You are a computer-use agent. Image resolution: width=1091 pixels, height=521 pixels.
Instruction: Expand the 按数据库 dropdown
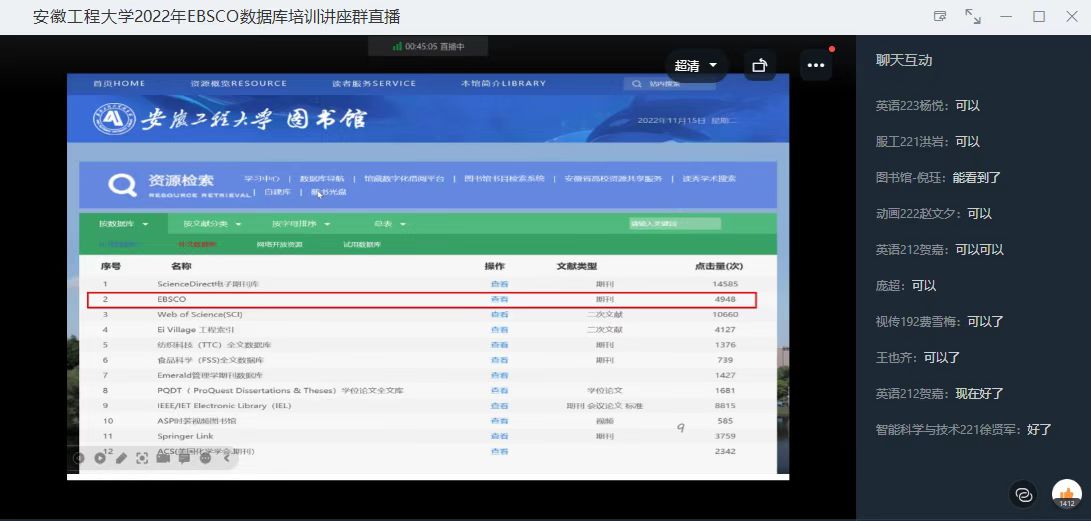123,224
